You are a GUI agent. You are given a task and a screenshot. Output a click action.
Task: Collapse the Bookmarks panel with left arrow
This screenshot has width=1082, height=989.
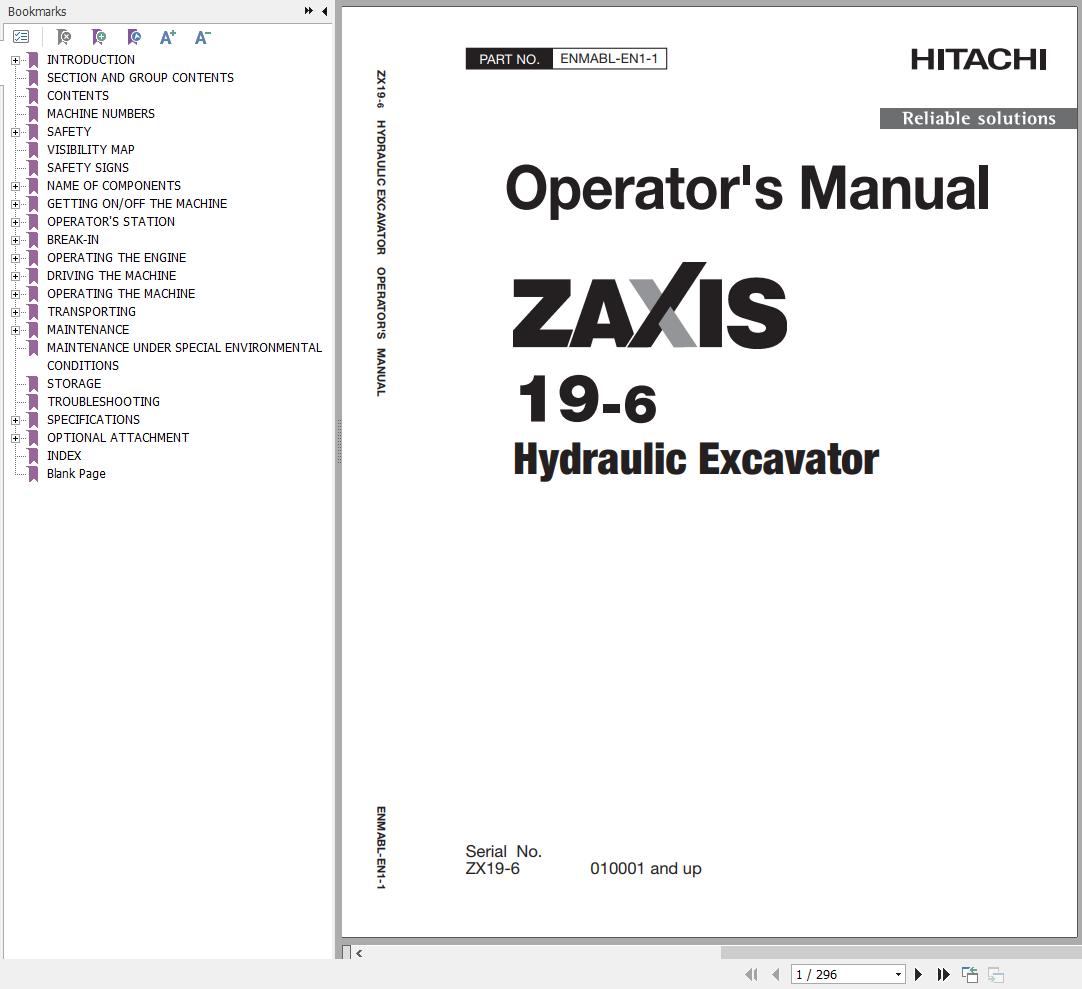(x=324, y=11)
